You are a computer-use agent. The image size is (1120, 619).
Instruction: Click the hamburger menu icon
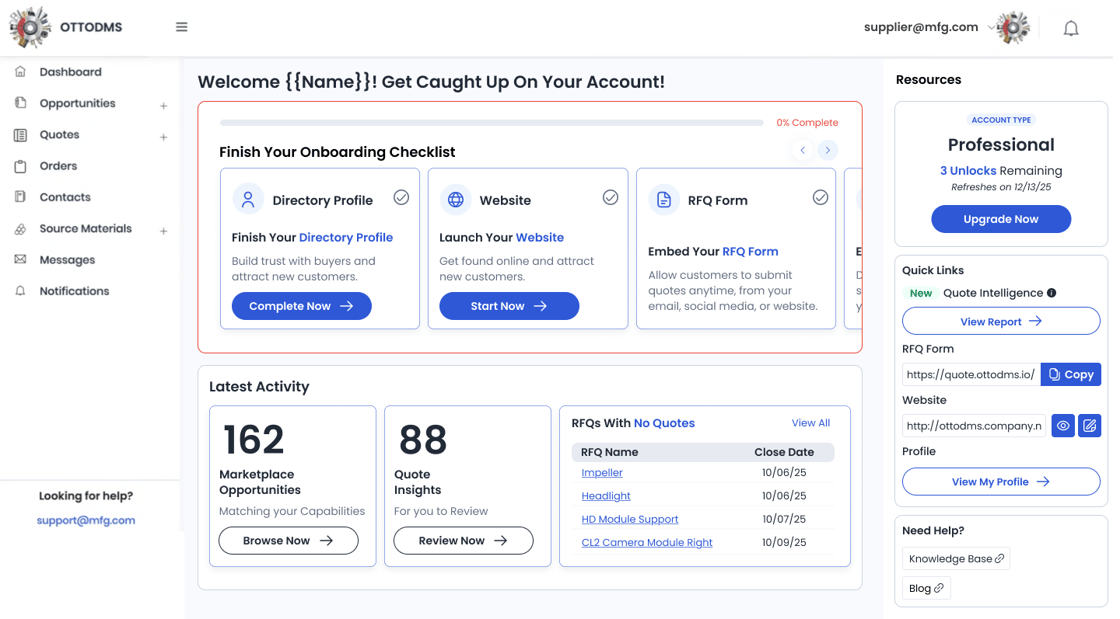tap(181, 27)
